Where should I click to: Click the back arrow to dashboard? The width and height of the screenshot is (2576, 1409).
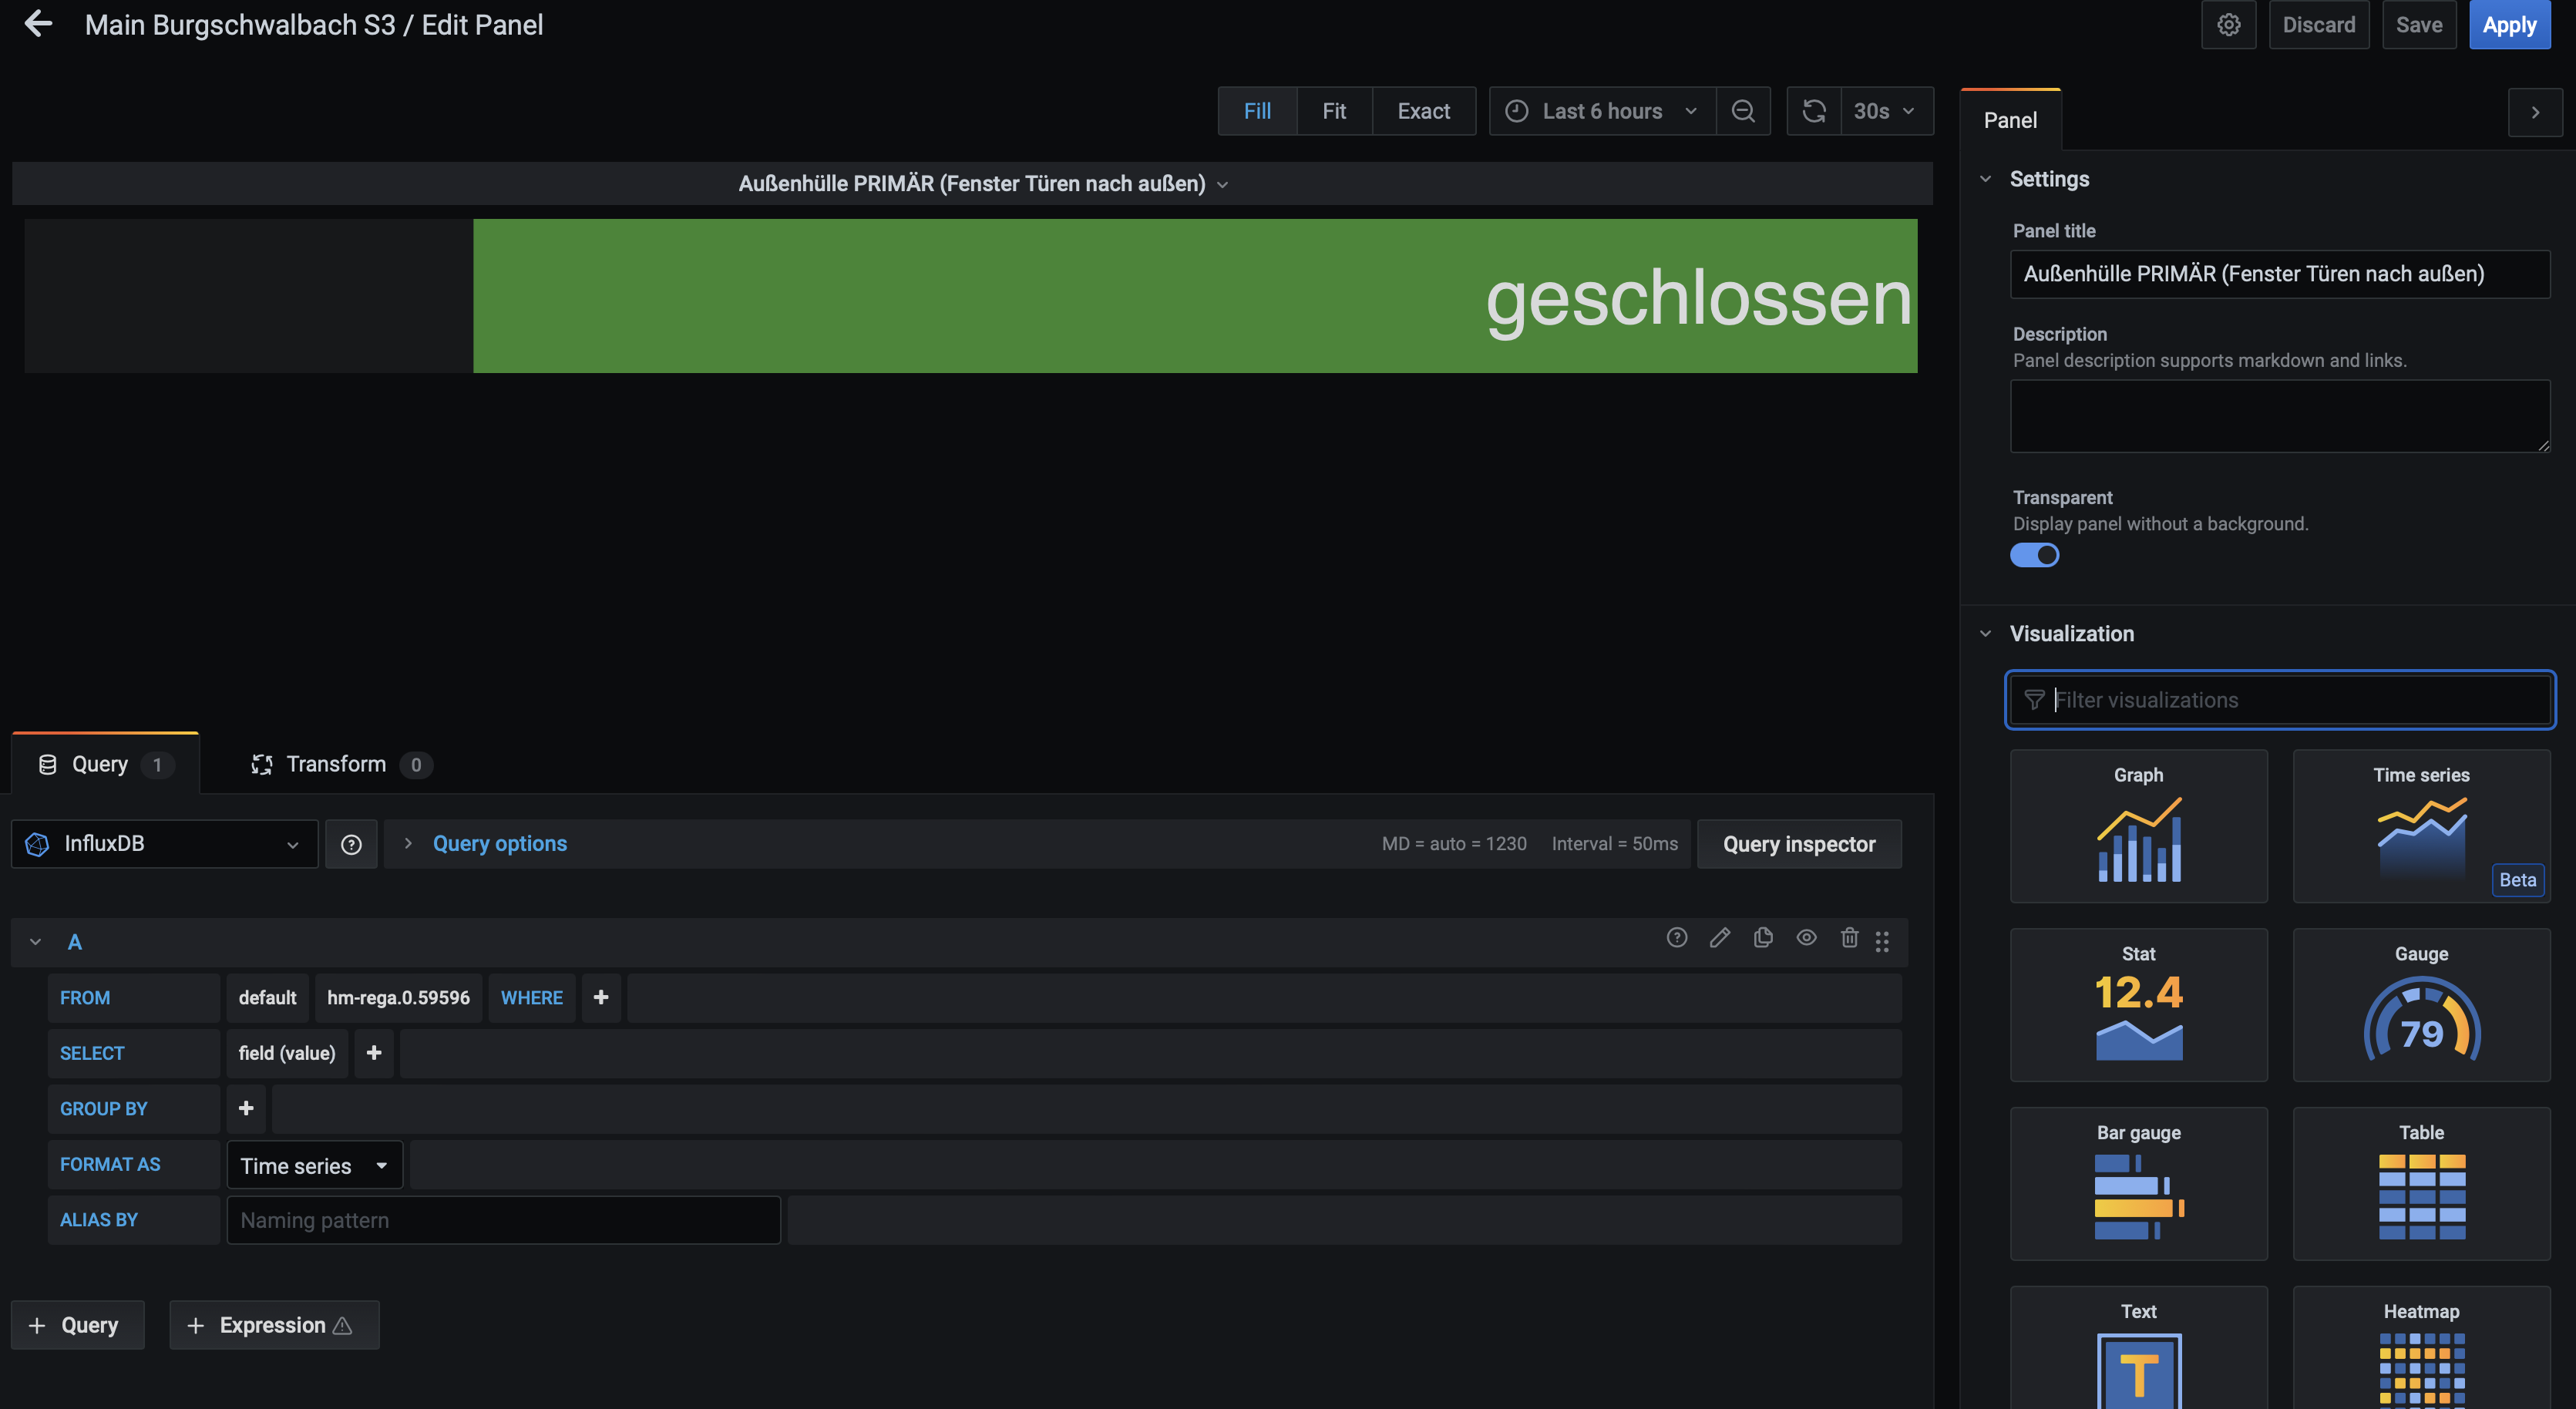(38, 24)
